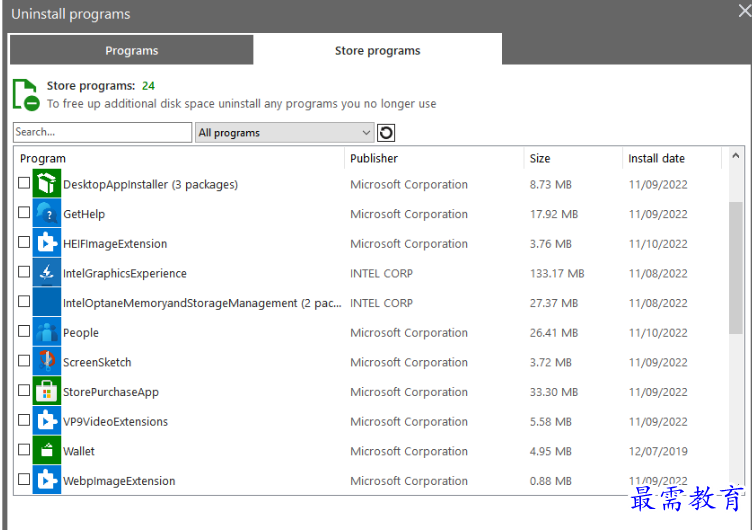Click the scrollbar up arrow

(x=736, y=156)
